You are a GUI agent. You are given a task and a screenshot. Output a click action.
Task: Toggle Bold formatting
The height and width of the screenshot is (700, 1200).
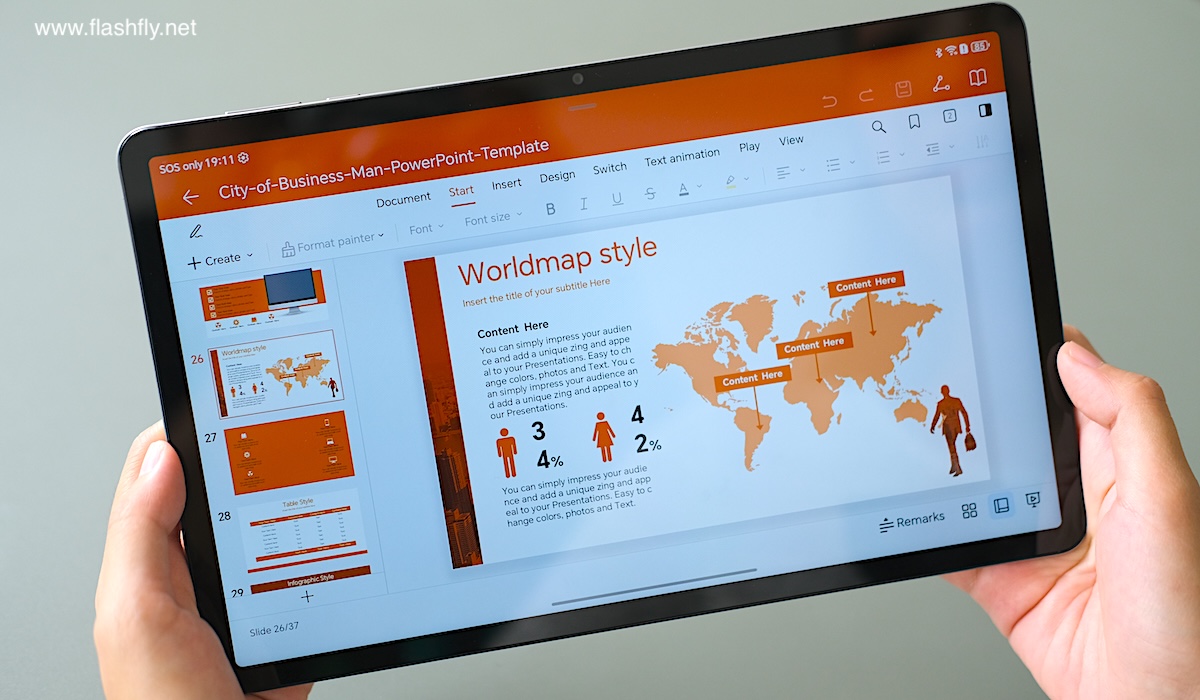click(x=550, y=209)
